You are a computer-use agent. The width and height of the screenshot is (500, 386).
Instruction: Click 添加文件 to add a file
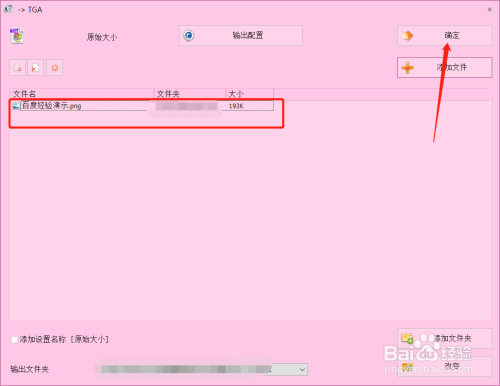(x=445, y=68)
